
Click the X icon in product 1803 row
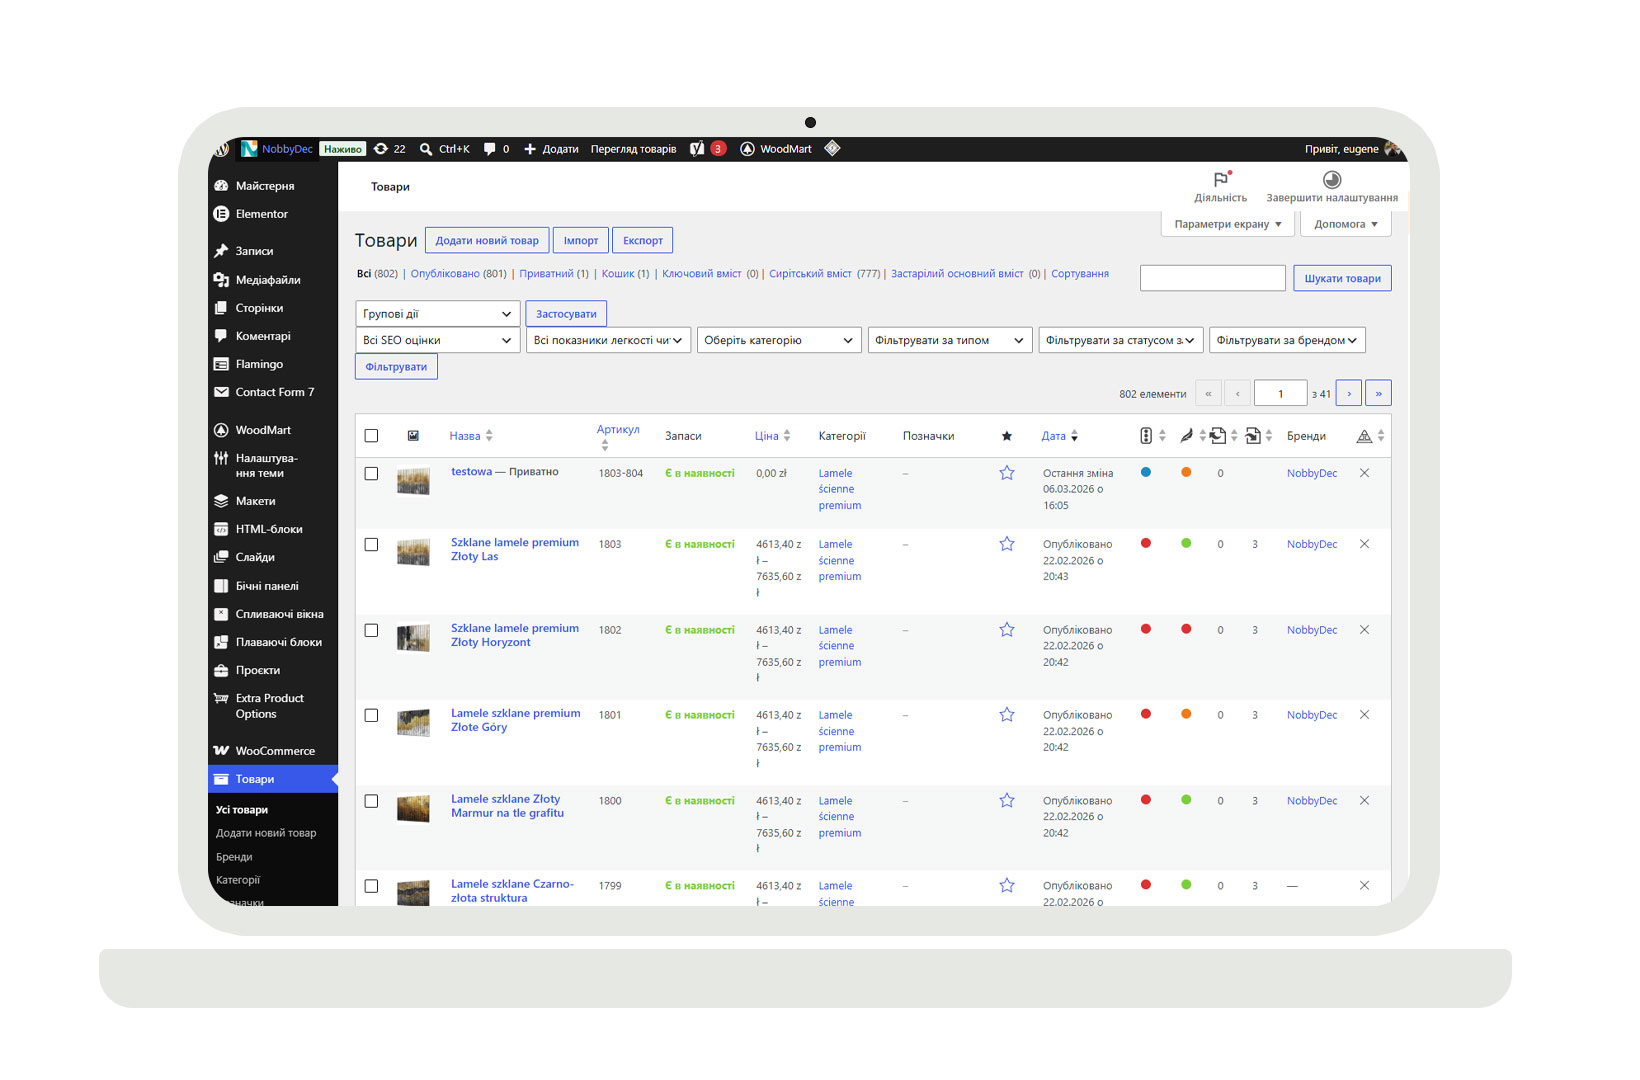(1364, 544)
